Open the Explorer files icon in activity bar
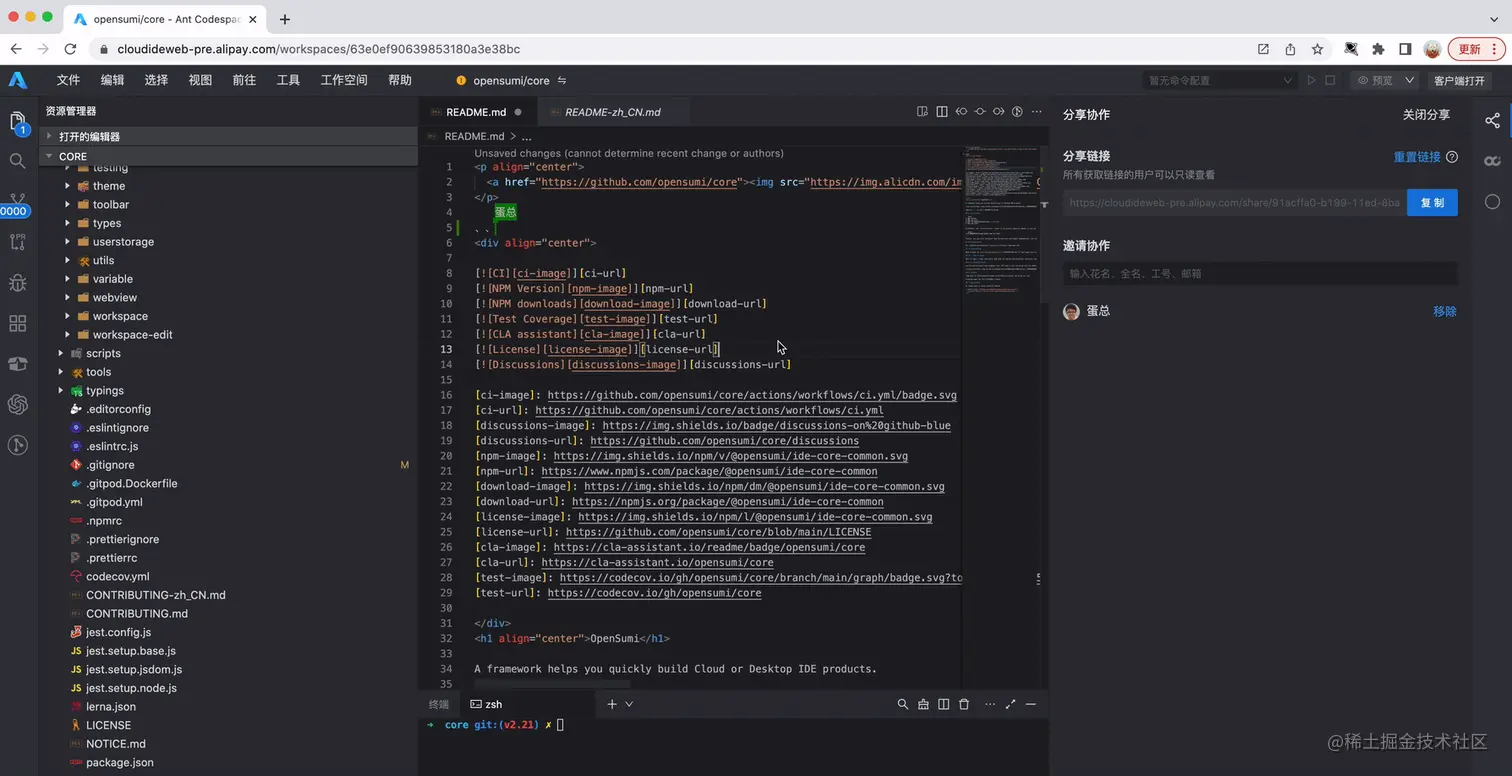Image resolution: width=1512 pixels, height=776 pixels. (x=18, y=121)
